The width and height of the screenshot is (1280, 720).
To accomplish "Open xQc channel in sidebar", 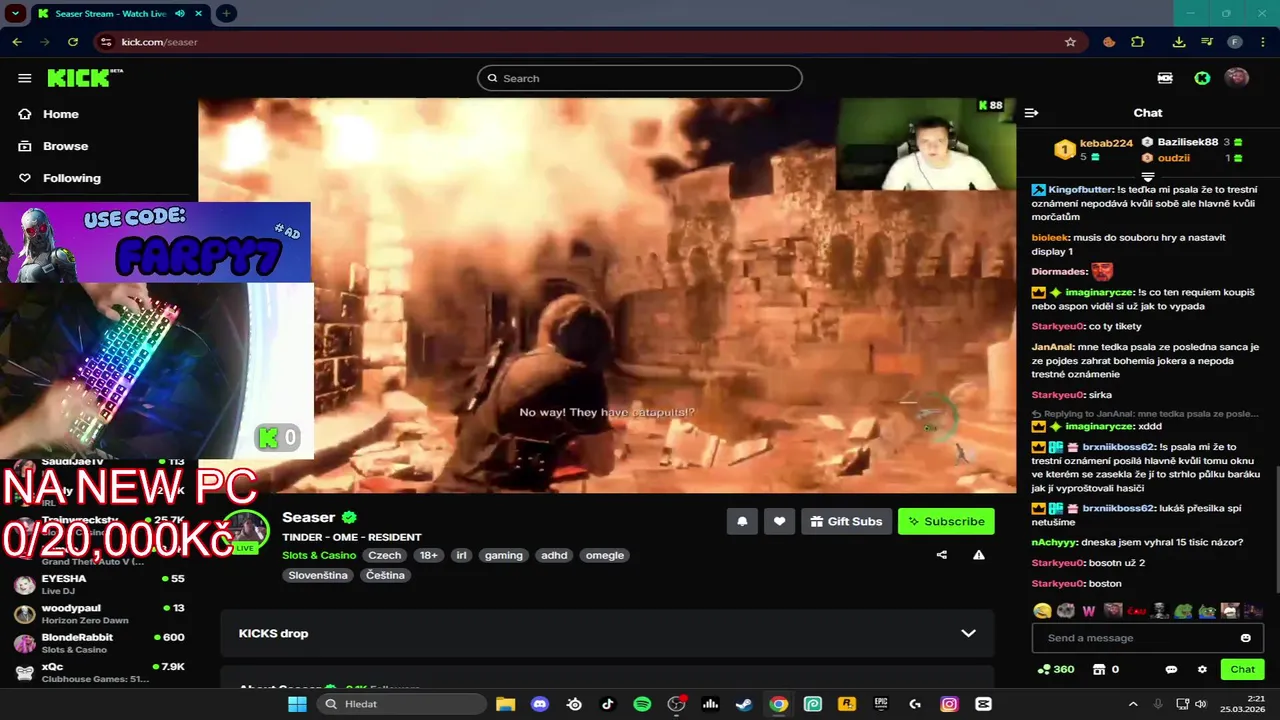I will [98, 672].
